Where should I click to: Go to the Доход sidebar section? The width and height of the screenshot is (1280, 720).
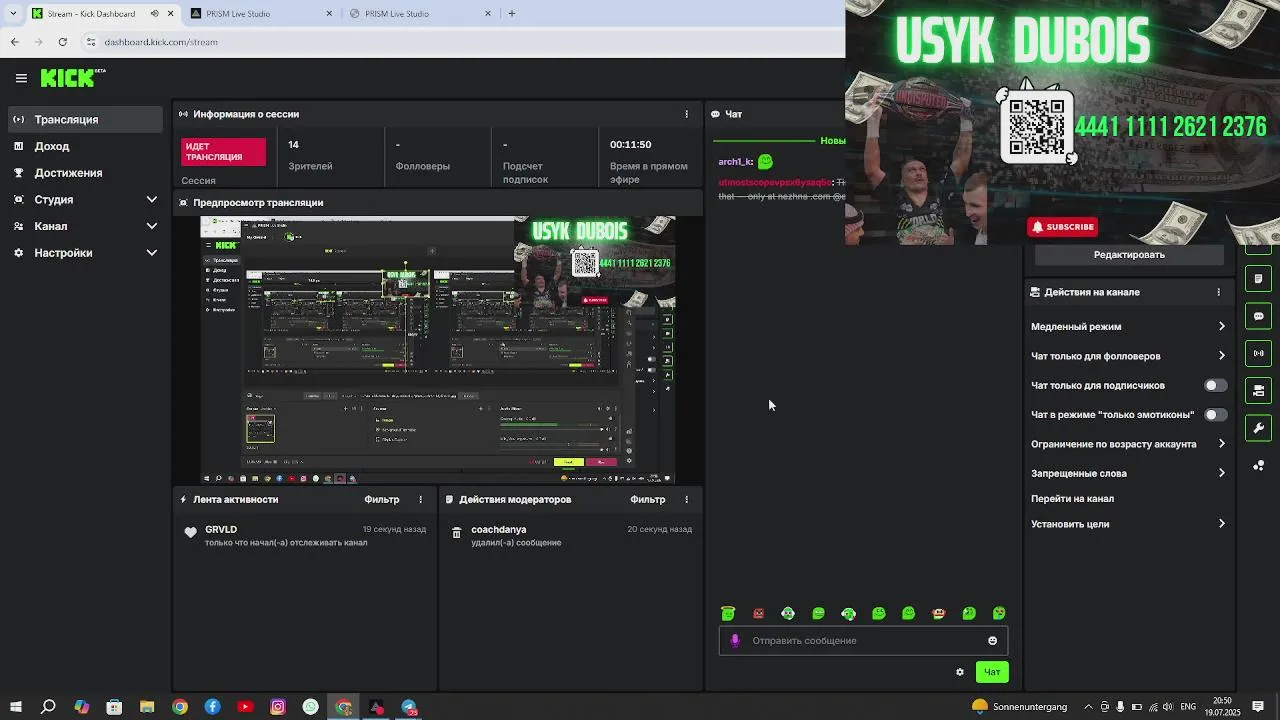(83, 146)
